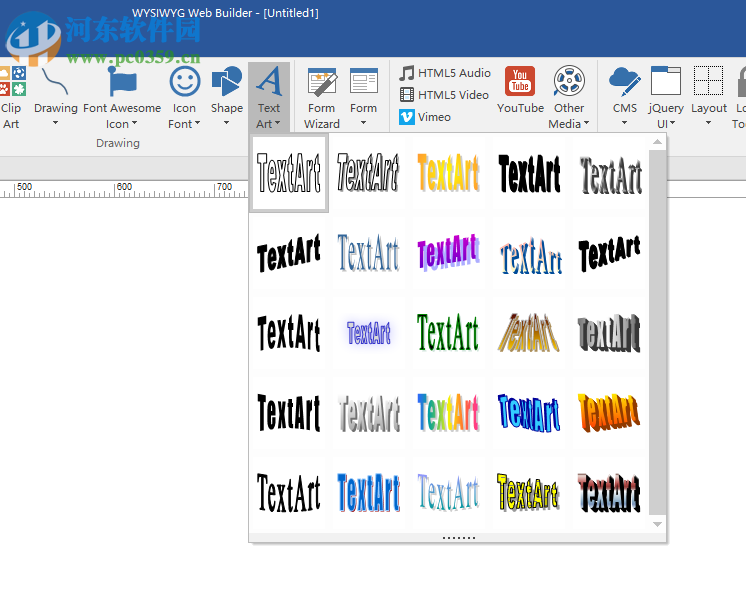Select the white outlined TextArt style

289,173
